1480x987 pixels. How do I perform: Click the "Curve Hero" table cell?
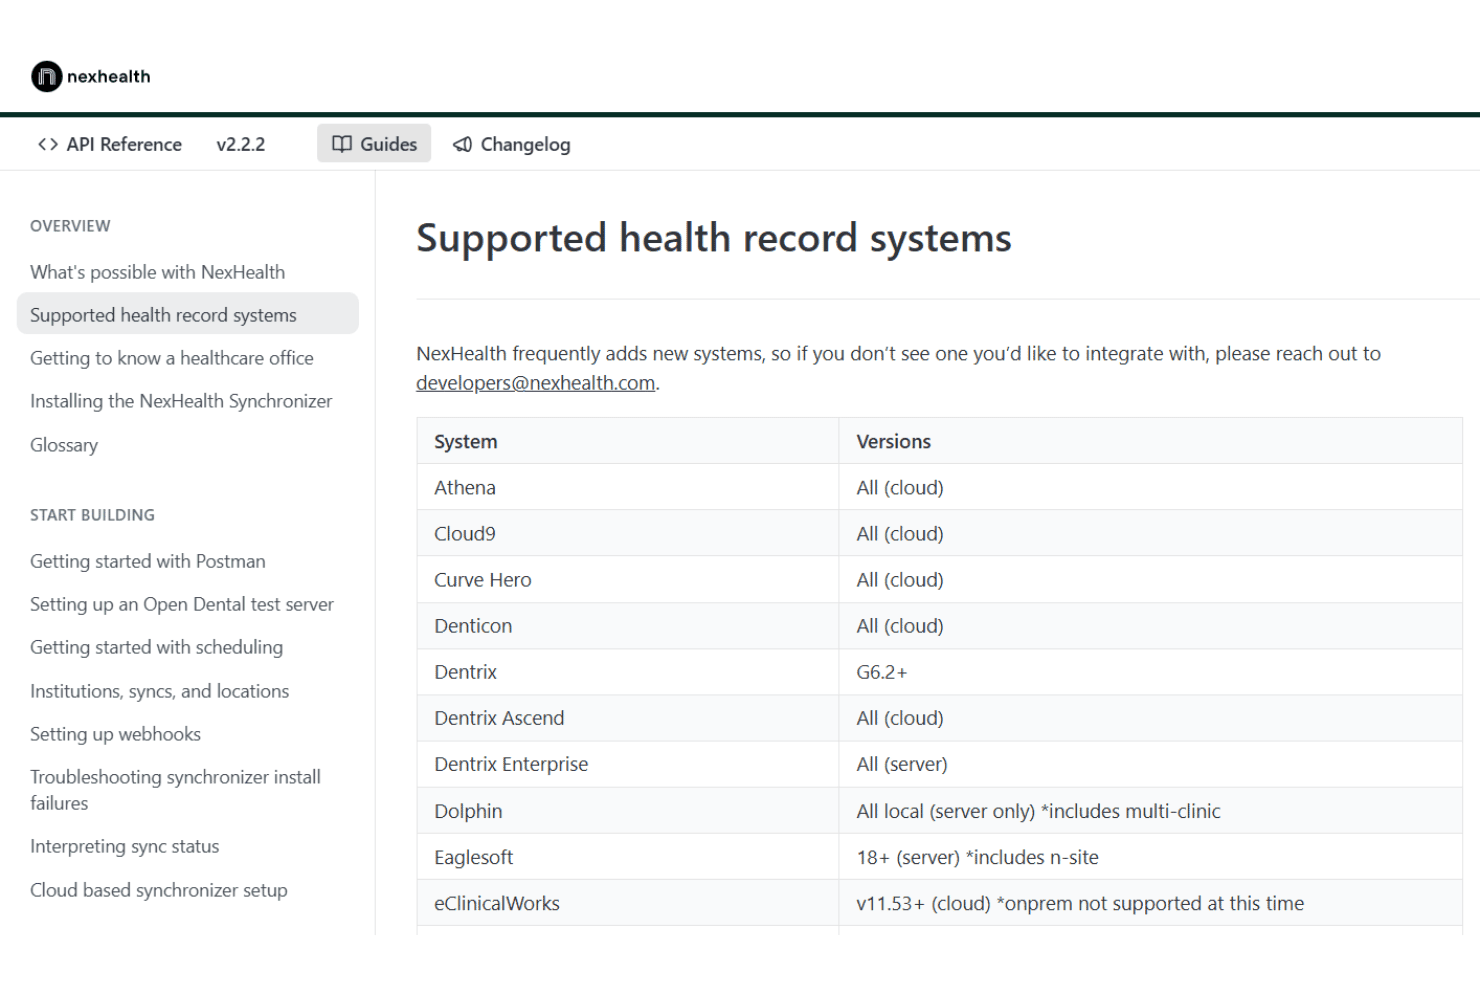pos(628,579)
